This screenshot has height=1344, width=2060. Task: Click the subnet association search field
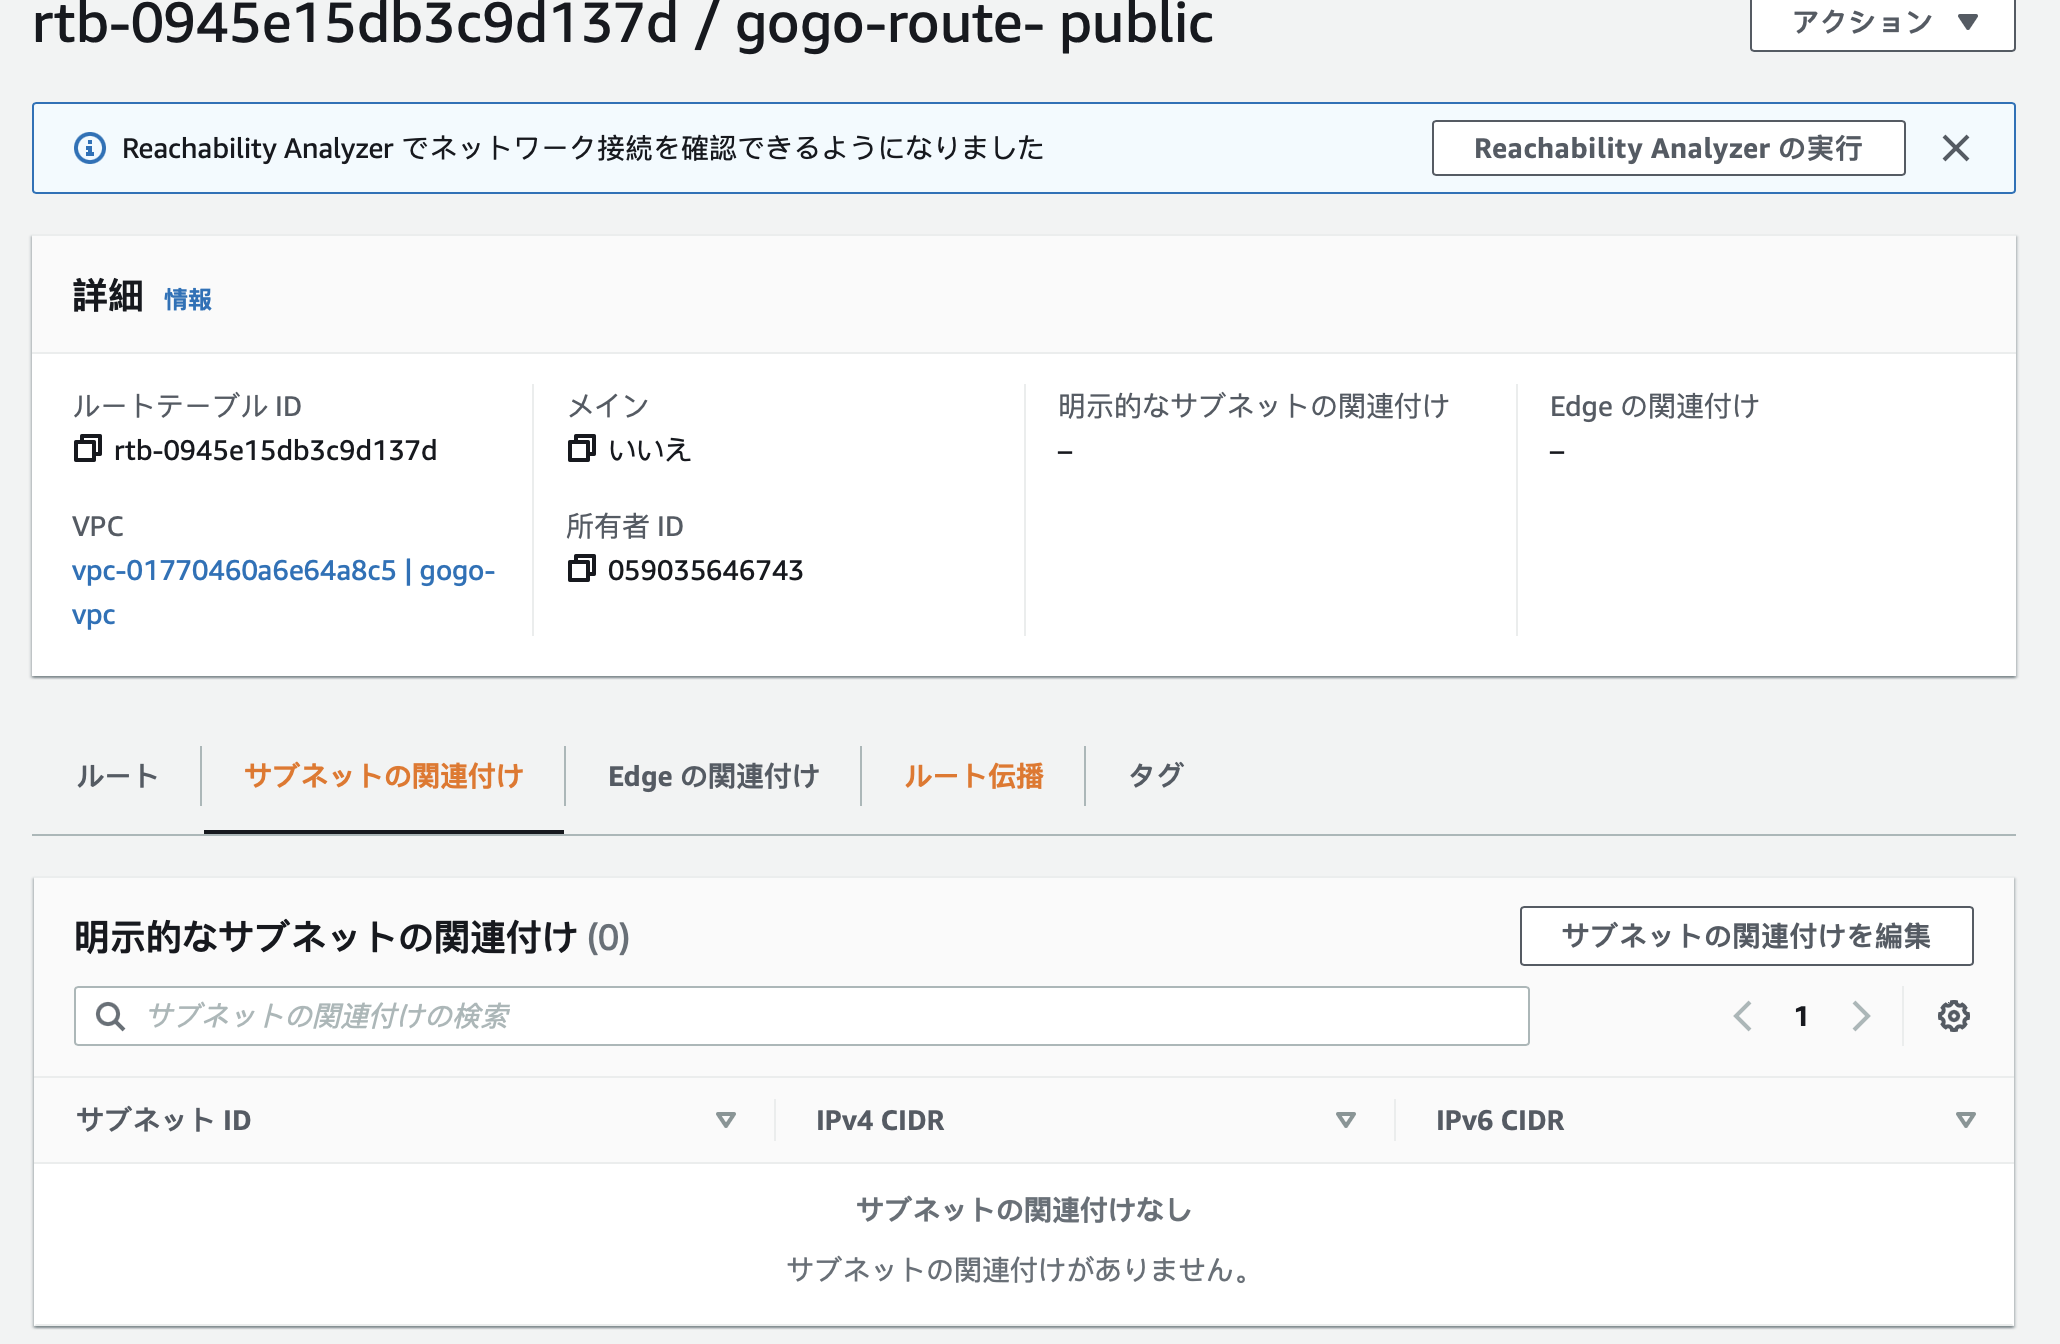coord(700,1015)
